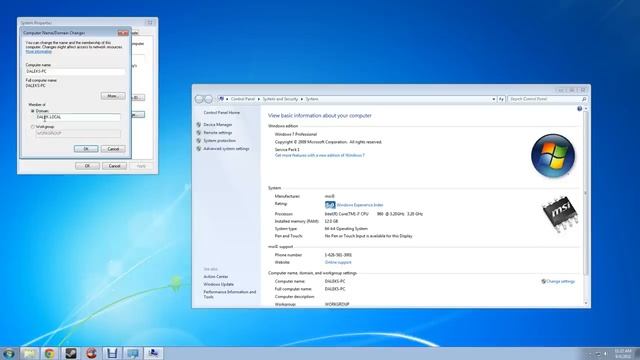The width and height of the screenshot is (640, 360).
Task: Close the Computer Name/Domain Changes dialog
Action: (x=123, y=33)
